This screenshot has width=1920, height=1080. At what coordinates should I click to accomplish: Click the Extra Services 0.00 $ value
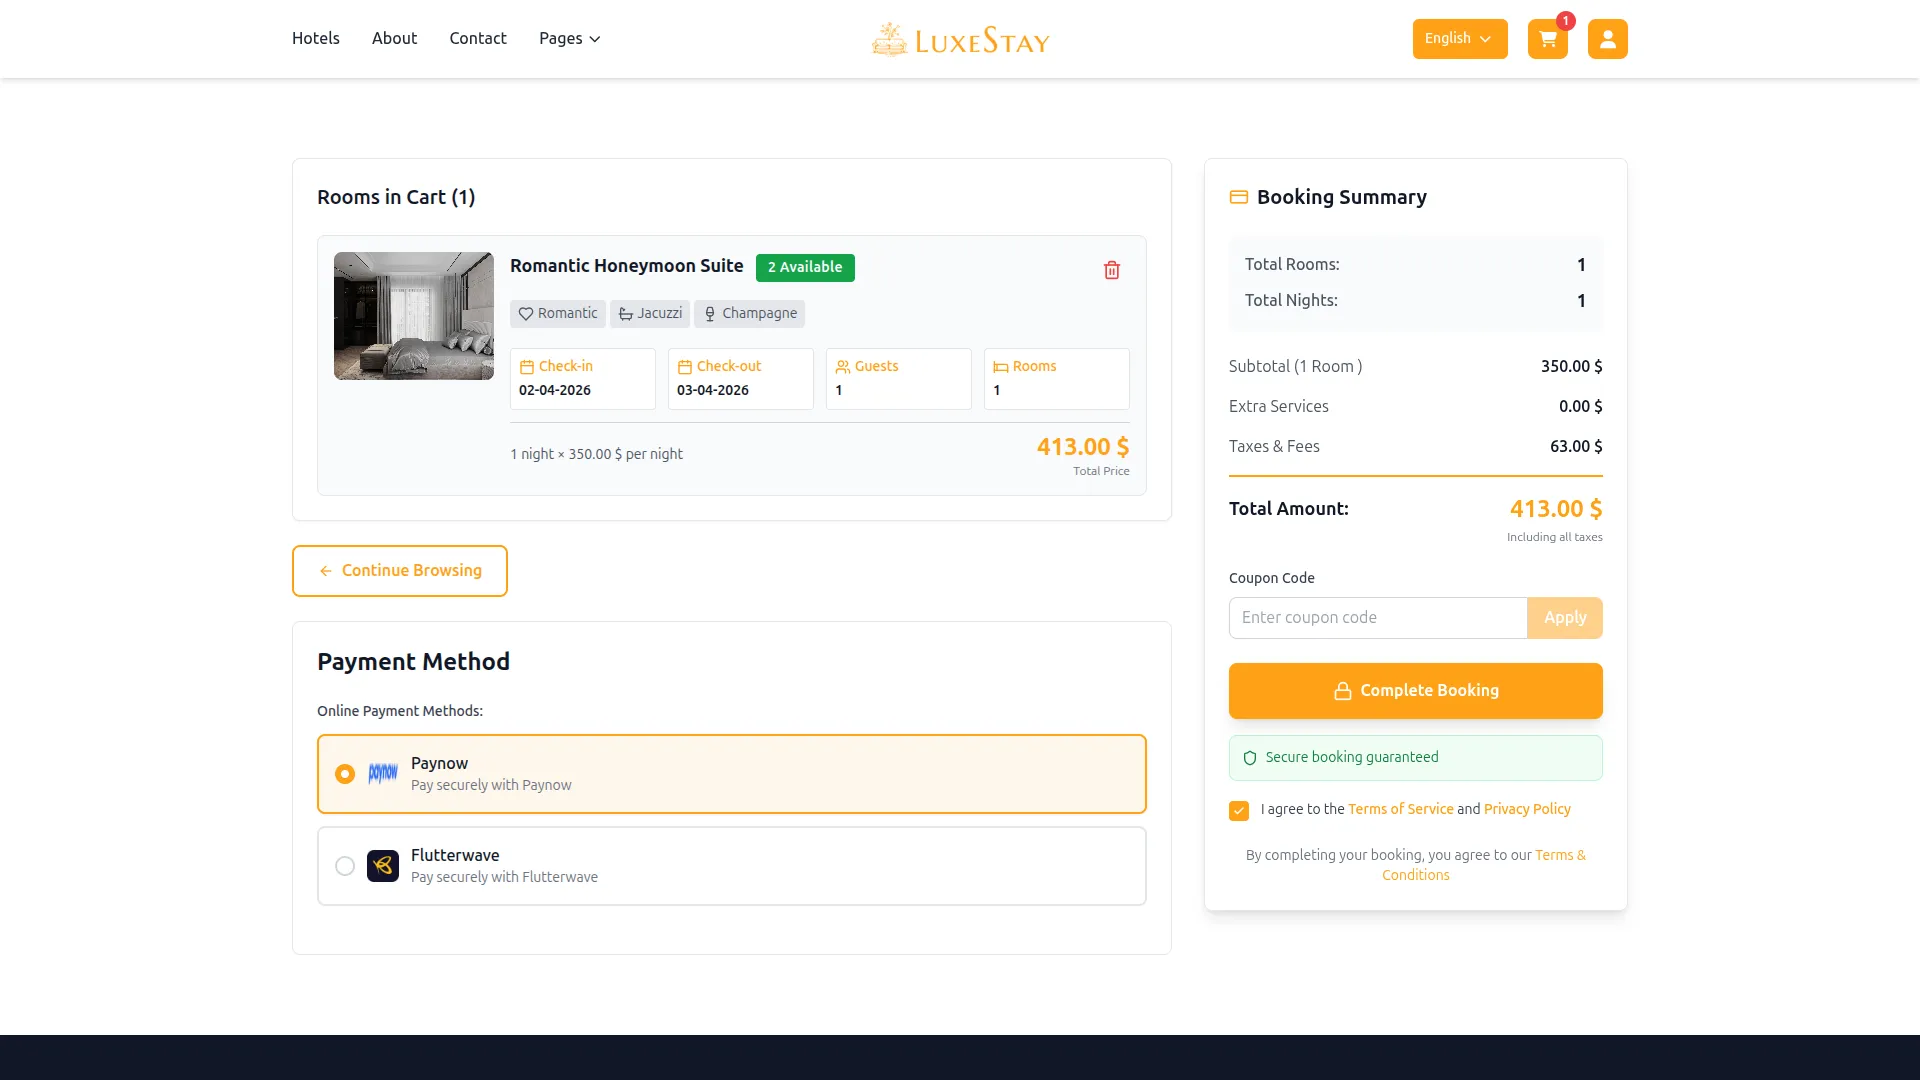1581,407
